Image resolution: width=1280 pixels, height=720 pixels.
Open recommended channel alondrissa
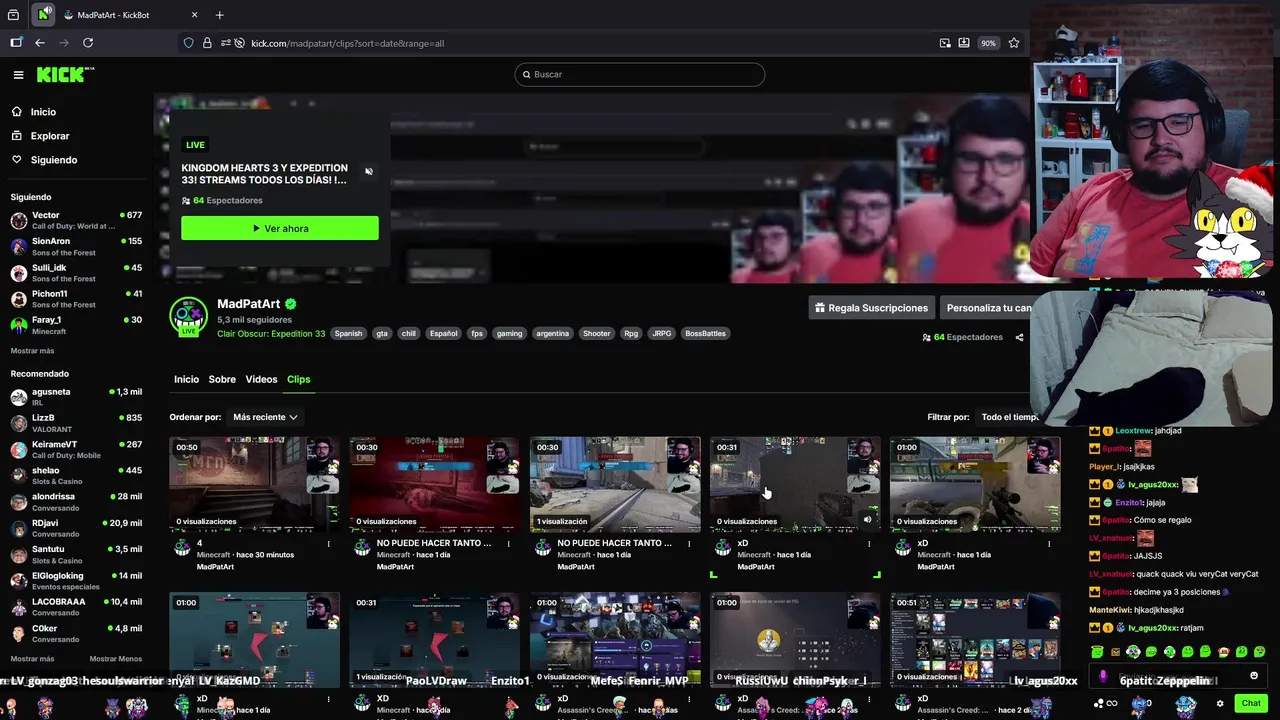point(76,502)
